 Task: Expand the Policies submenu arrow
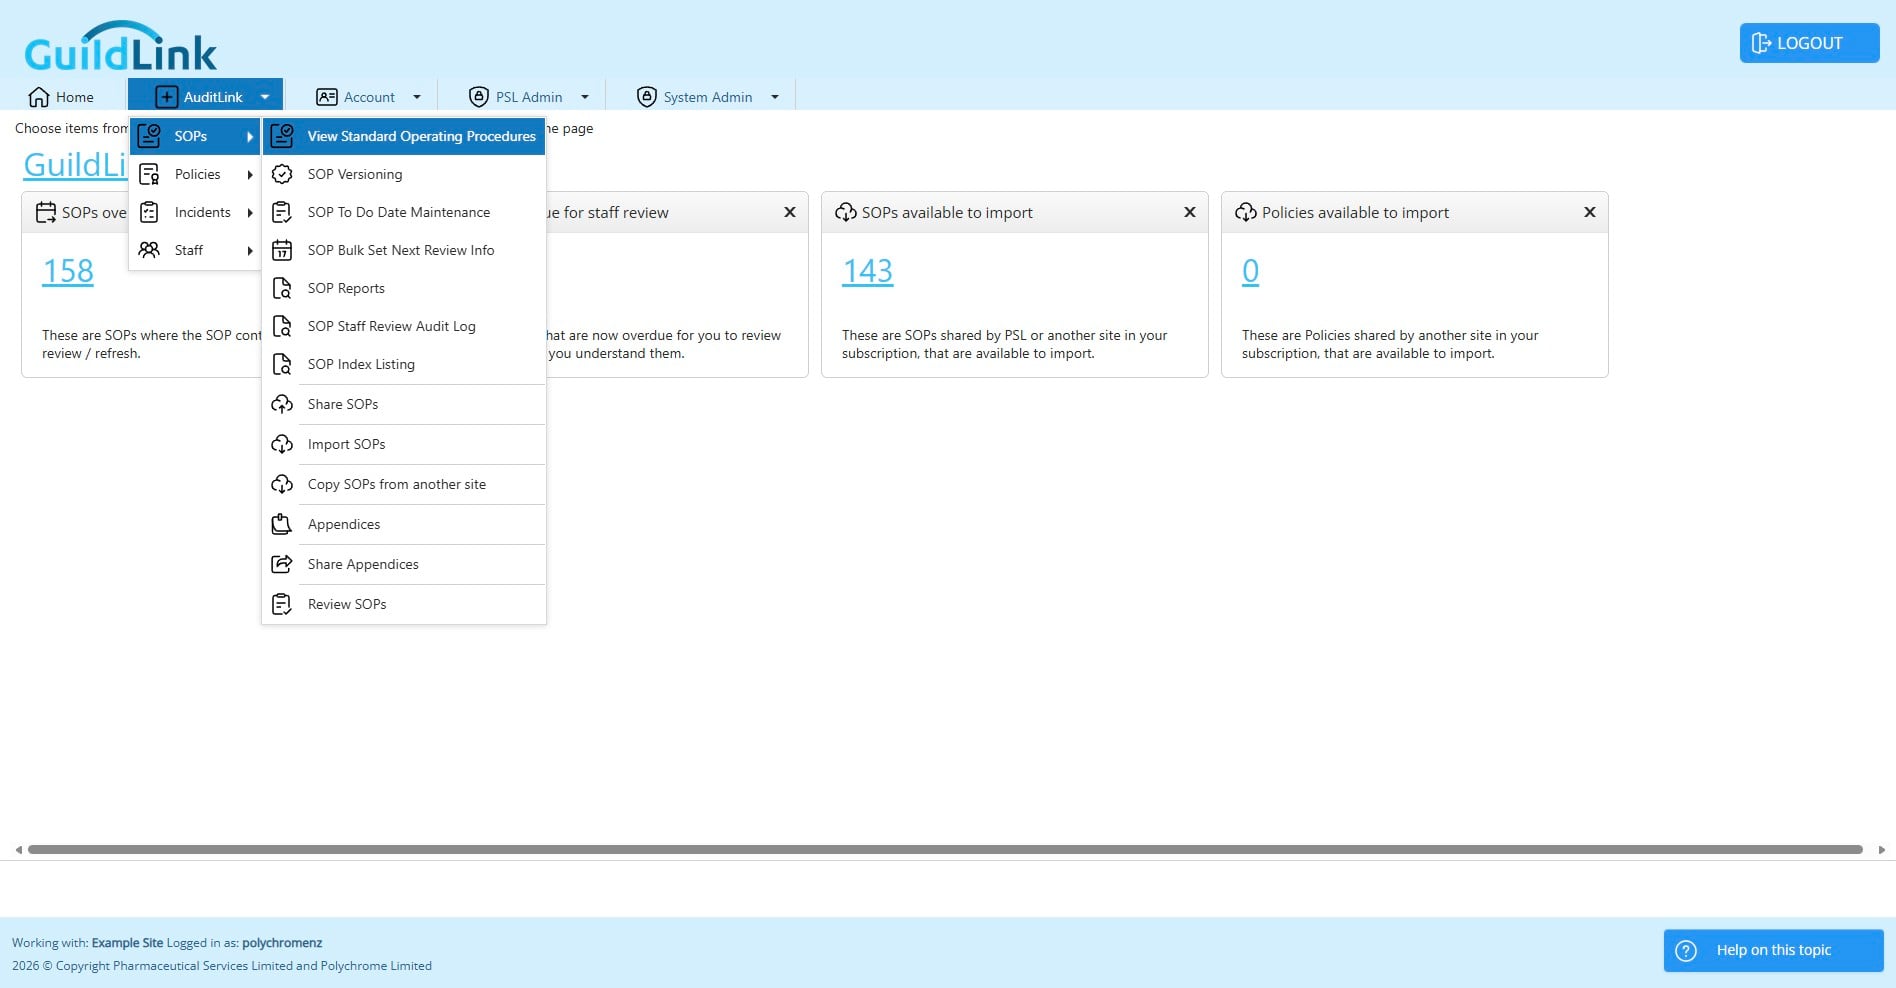[x=250, y=174]
